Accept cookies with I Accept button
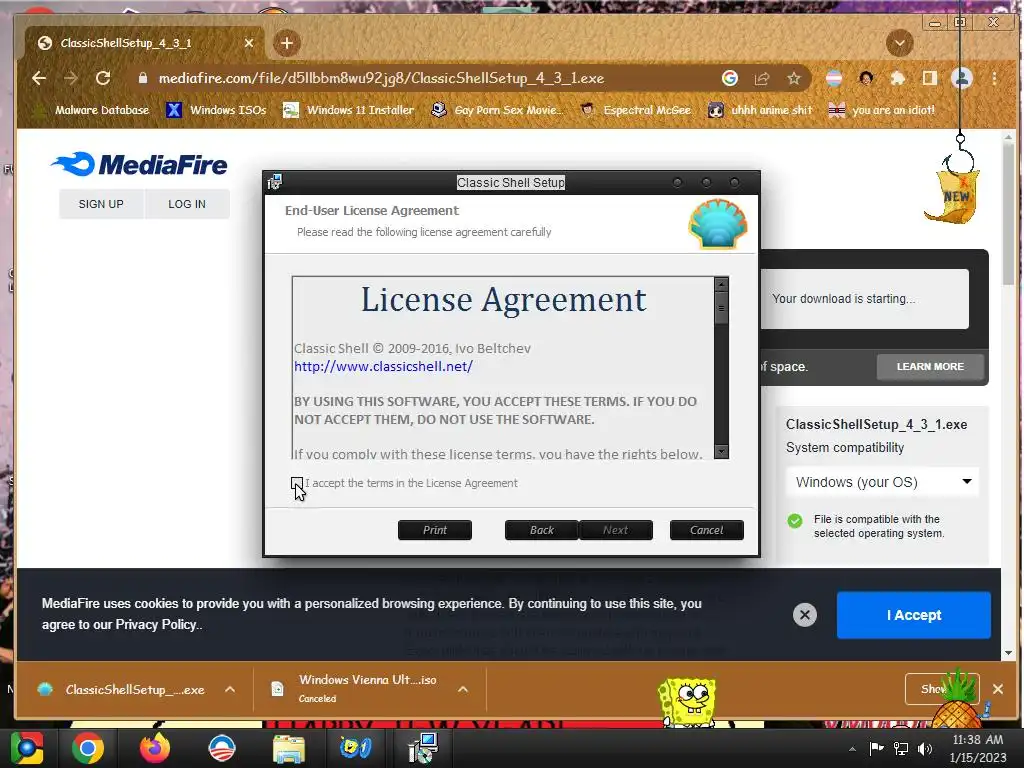This screenshot has width=1024, height=768. click(x=914, y=615)
